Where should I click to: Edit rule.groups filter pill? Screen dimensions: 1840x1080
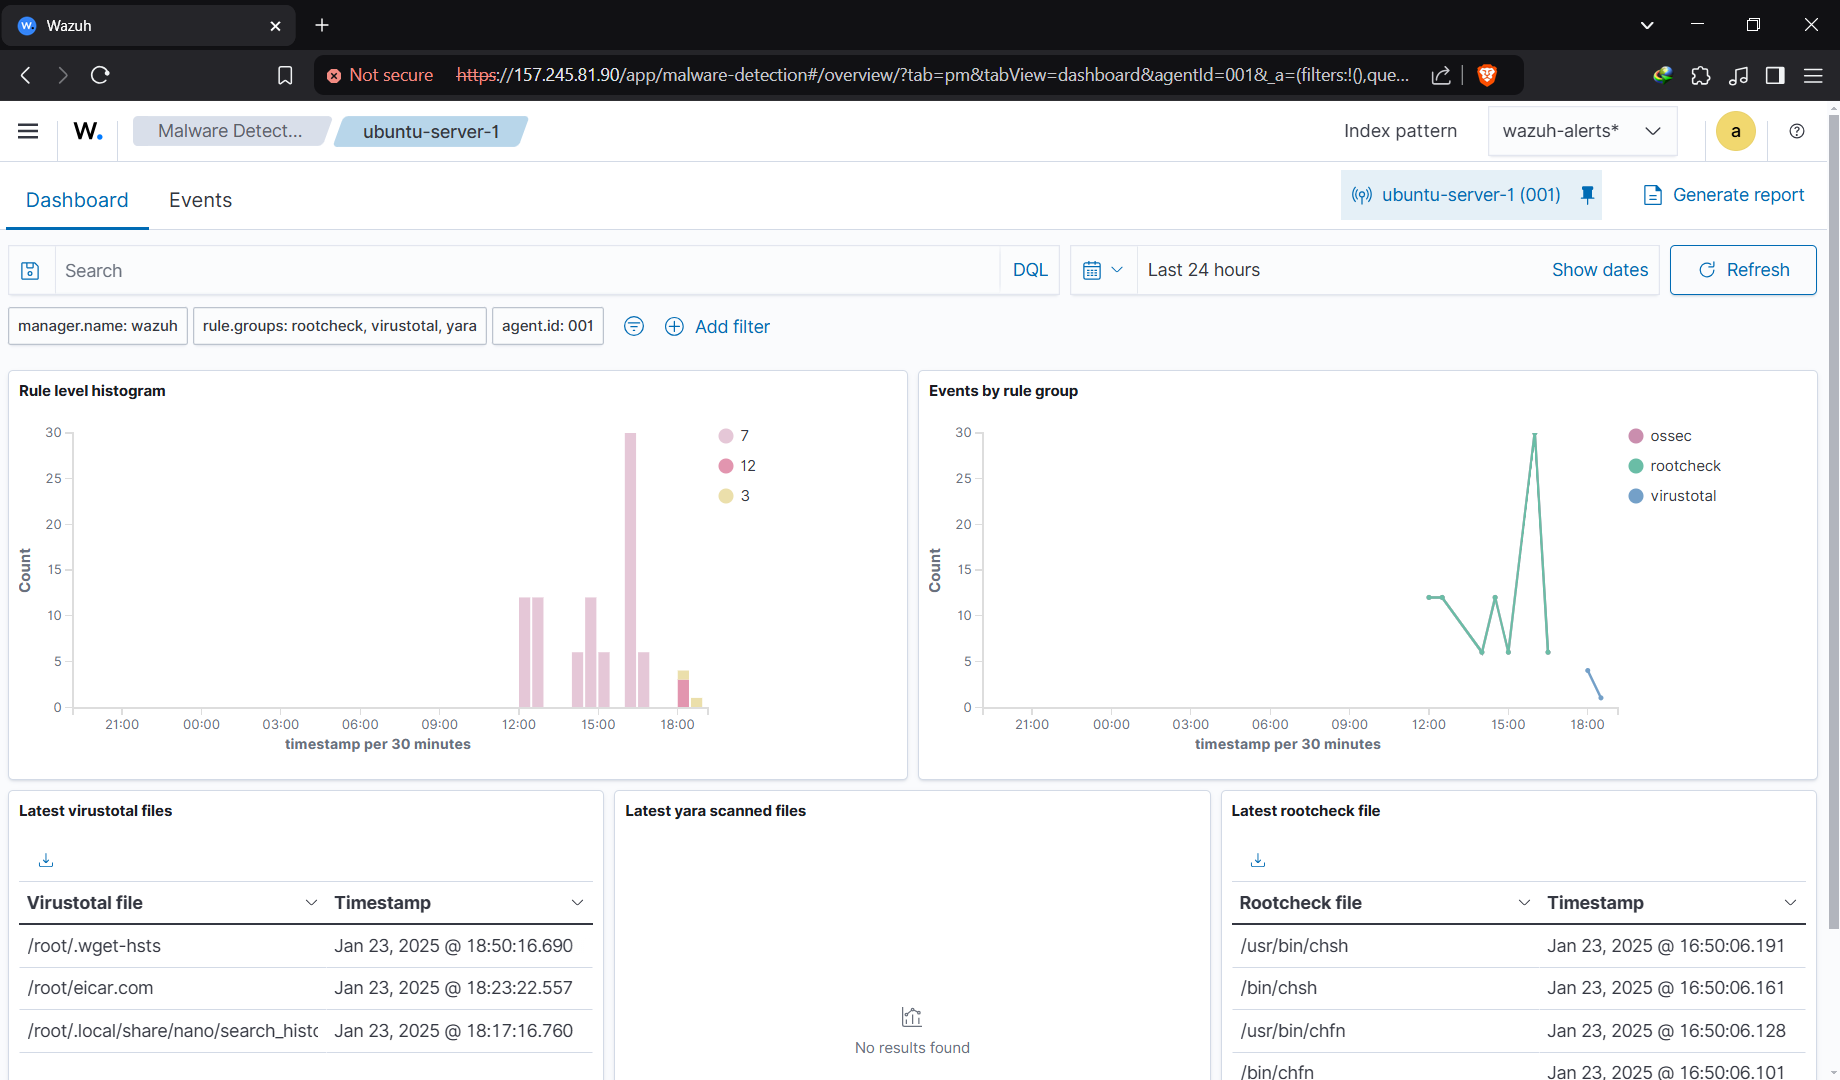click(340, 326)
